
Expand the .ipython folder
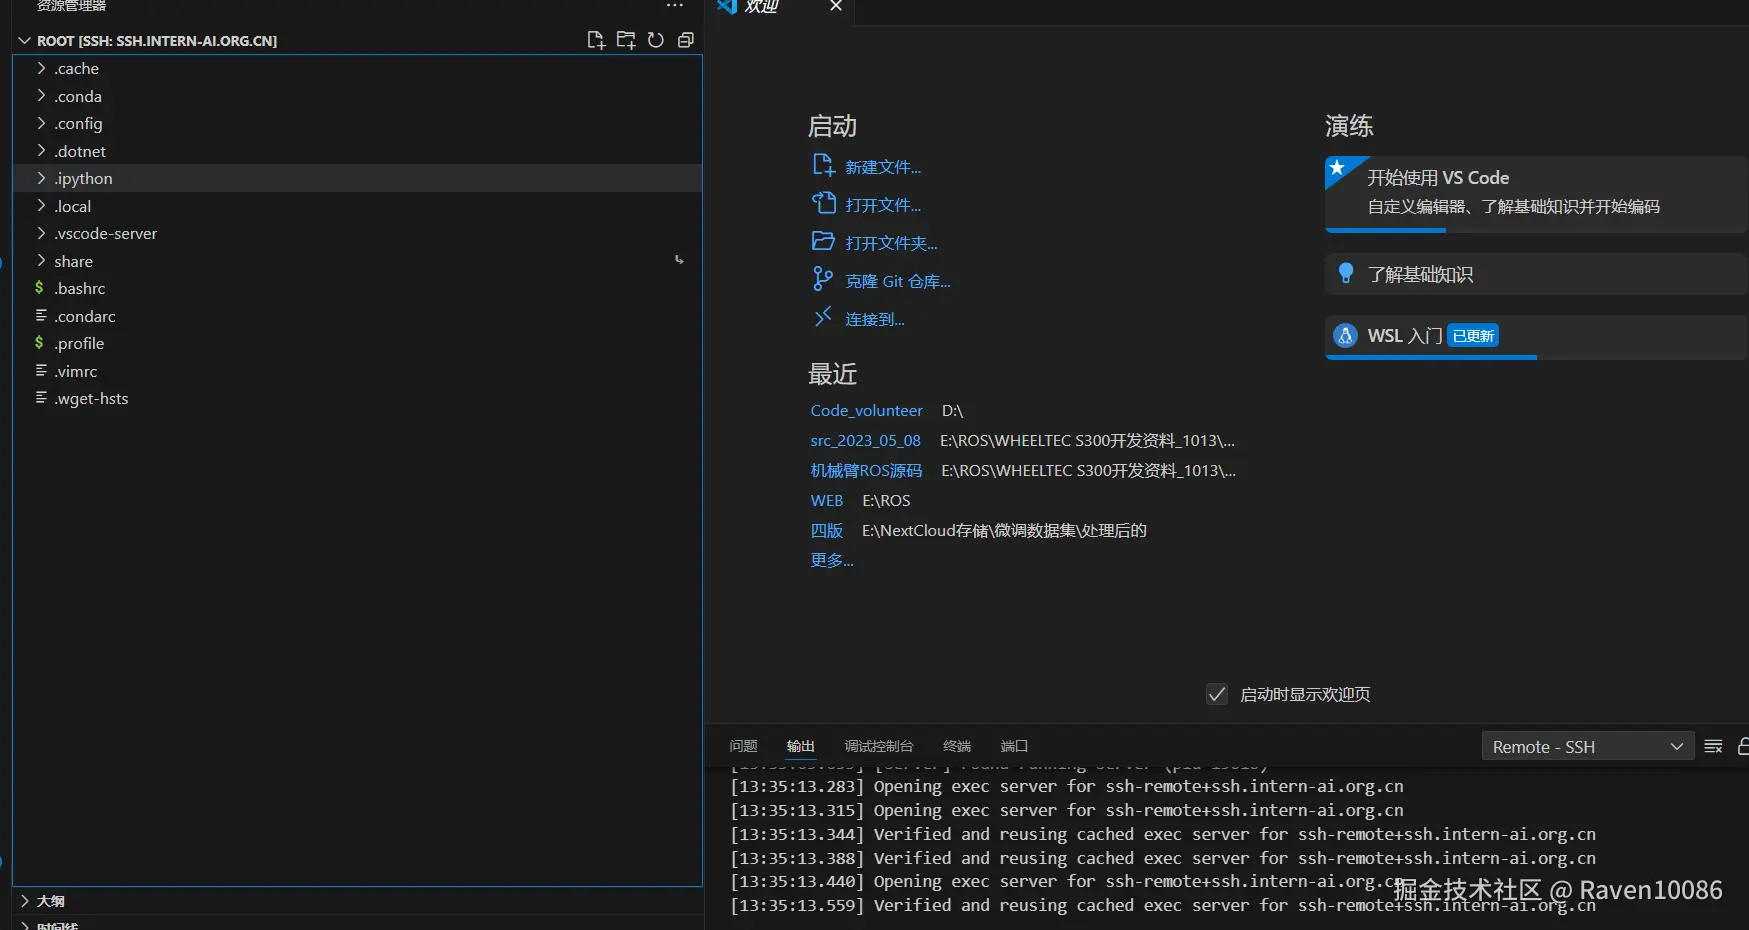[x=41, y=178]
